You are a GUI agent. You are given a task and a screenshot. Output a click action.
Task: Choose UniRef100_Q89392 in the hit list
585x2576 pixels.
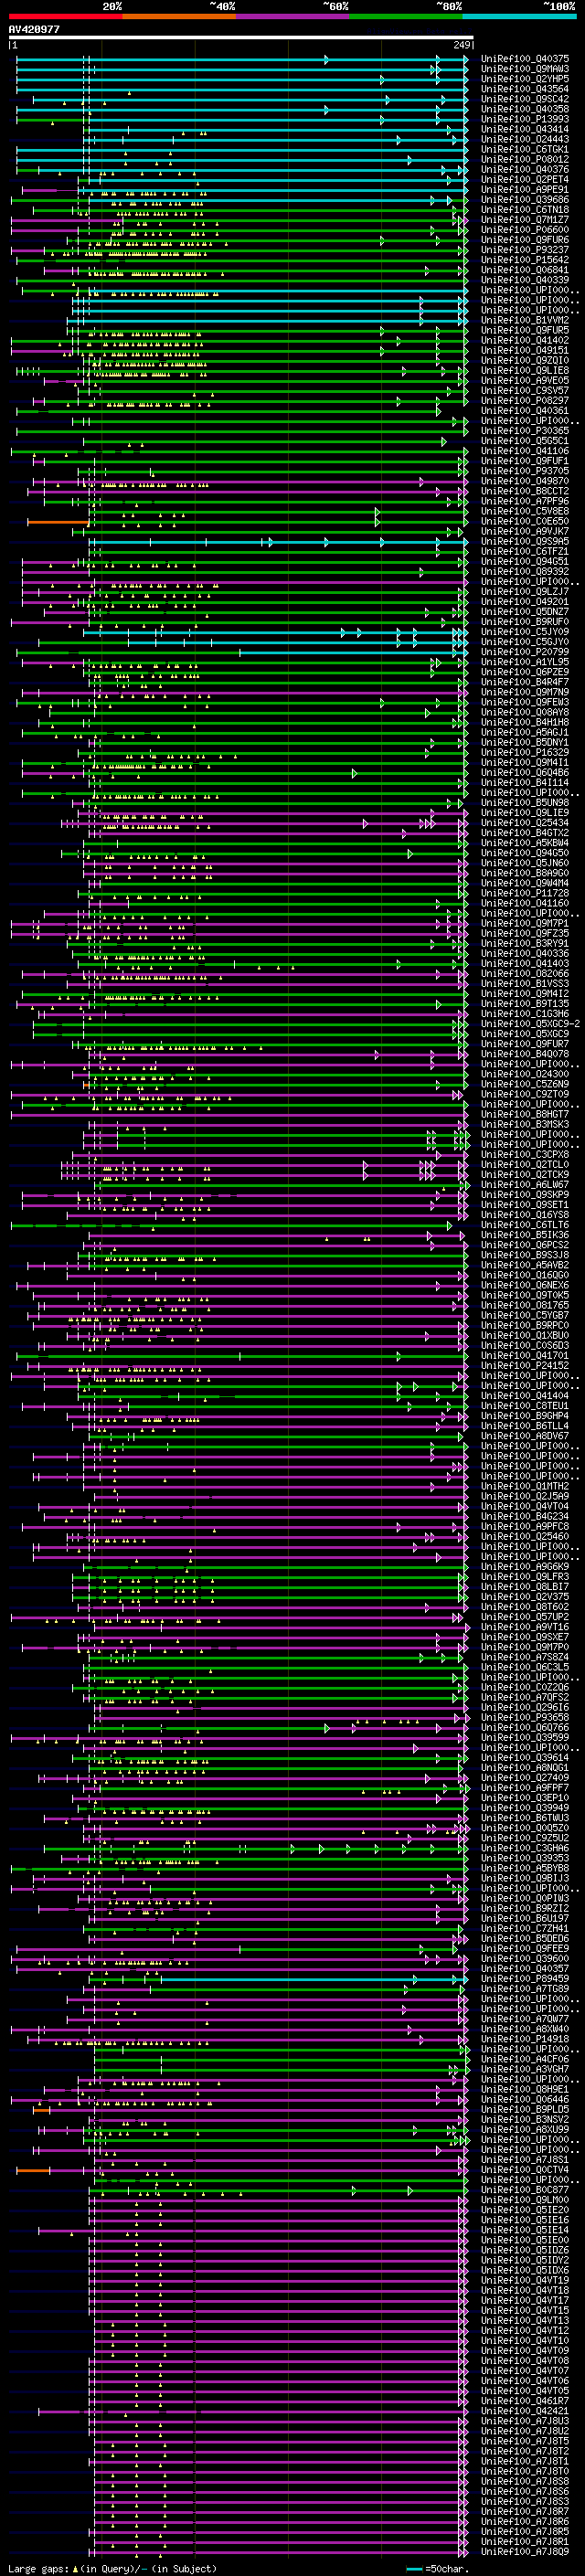coord(525,572)
